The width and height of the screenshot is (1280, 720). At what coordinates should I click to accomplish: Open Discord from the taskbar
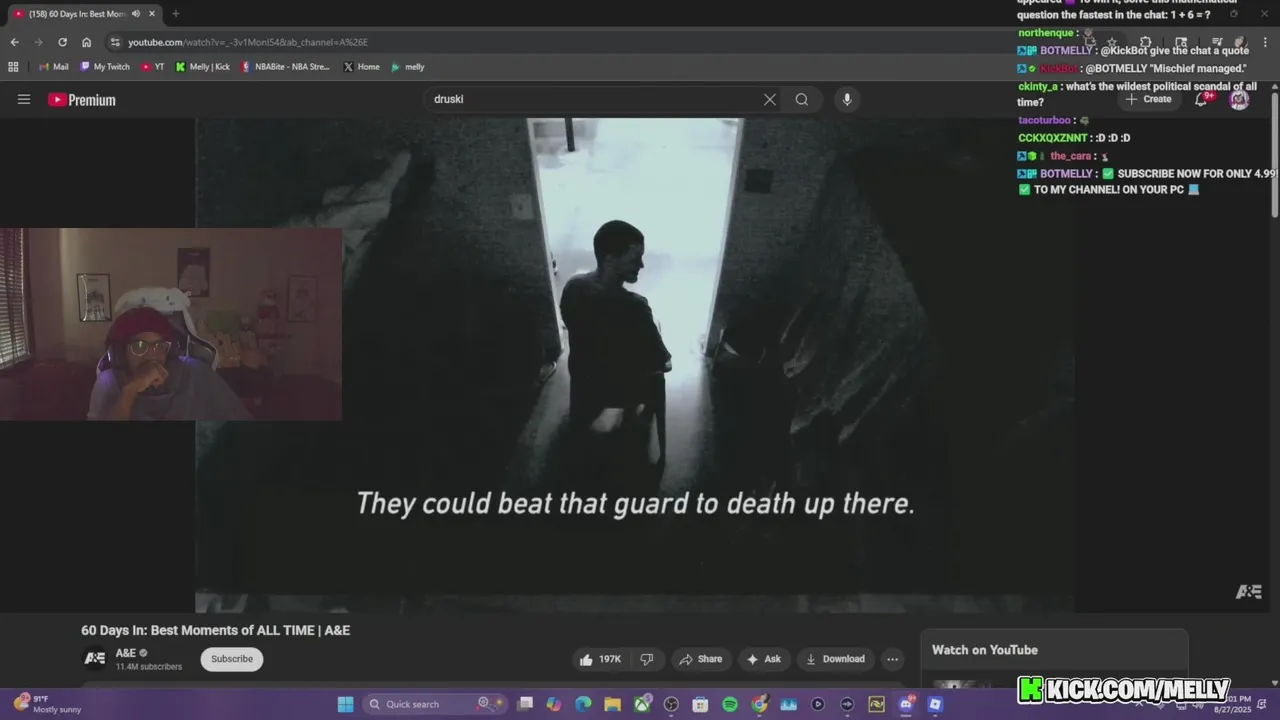[906, 704]
